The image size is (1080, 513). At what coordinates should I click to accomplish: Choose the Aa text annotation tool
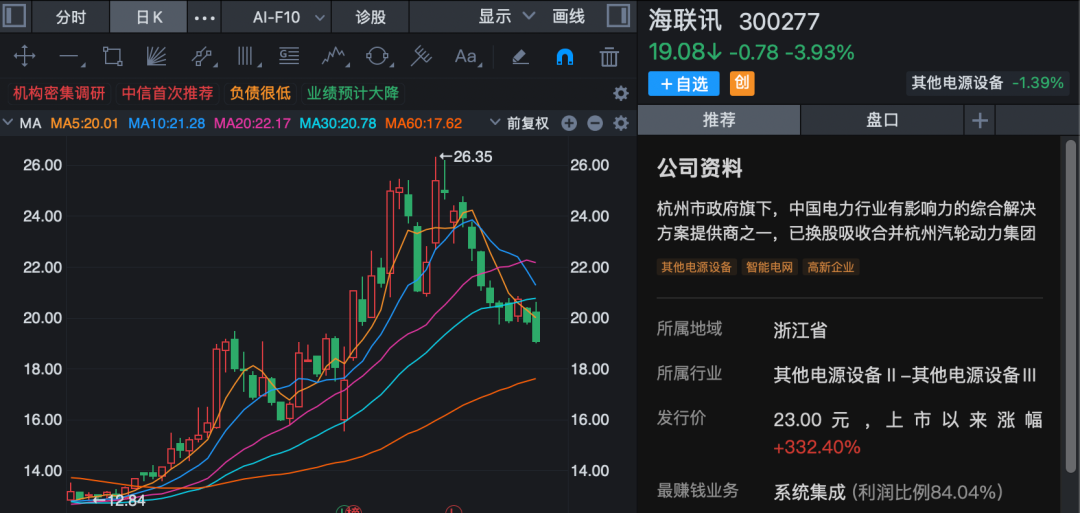[466, 56]
